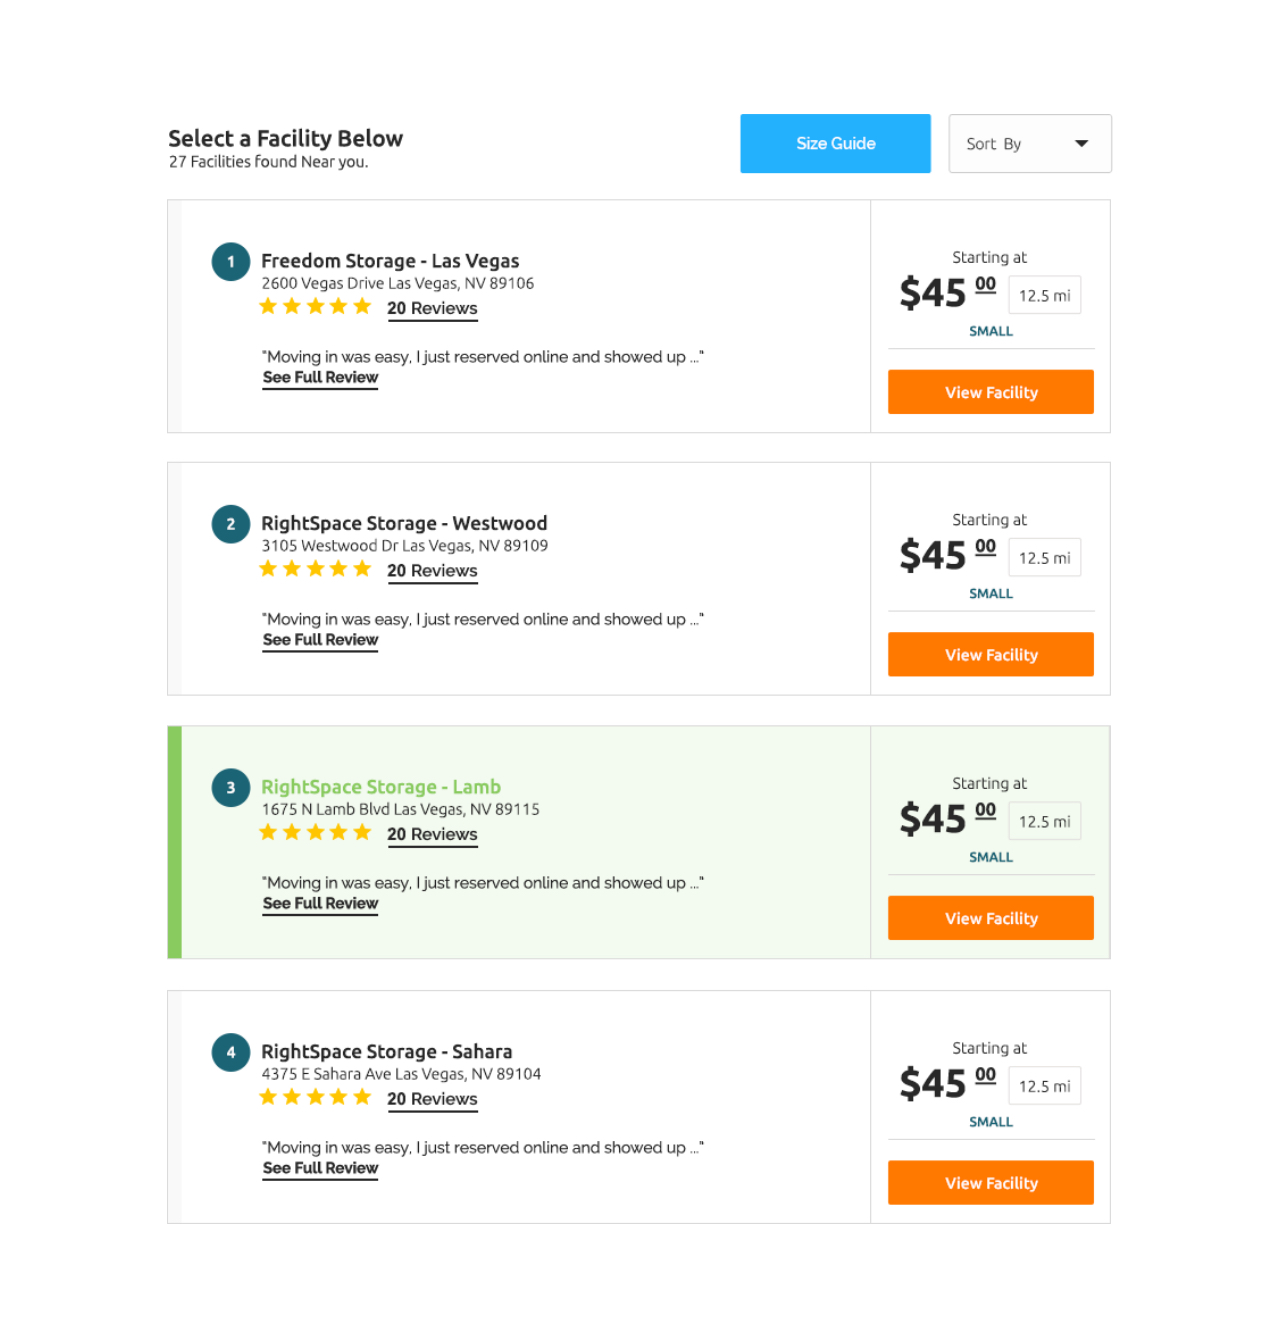Click the number 1 badge for Freedom Storage
The image size is (1280, 1338).
click(230, 262)
